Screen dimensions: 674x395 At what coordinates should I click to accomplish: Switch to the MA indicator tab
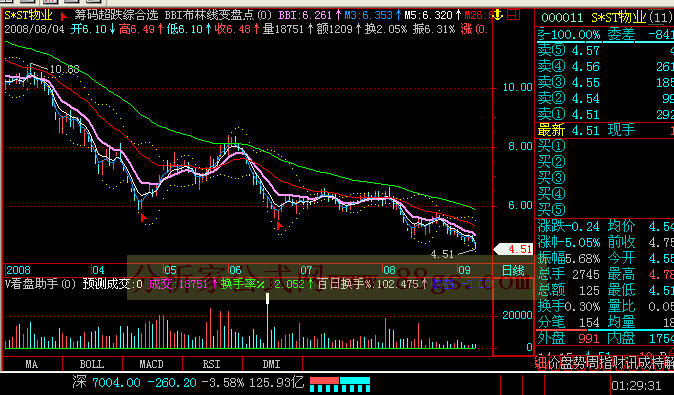click(31, 364)
